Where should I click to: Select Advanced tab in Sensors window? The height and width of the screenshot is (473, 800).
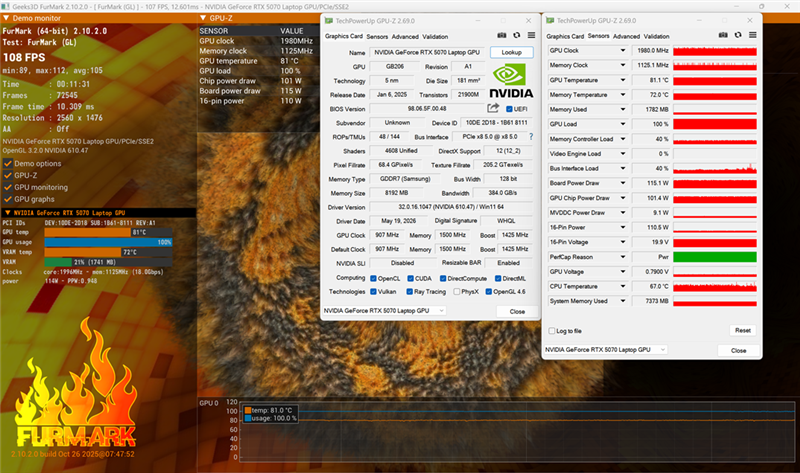pyautogui.click(x=627, y=37)
